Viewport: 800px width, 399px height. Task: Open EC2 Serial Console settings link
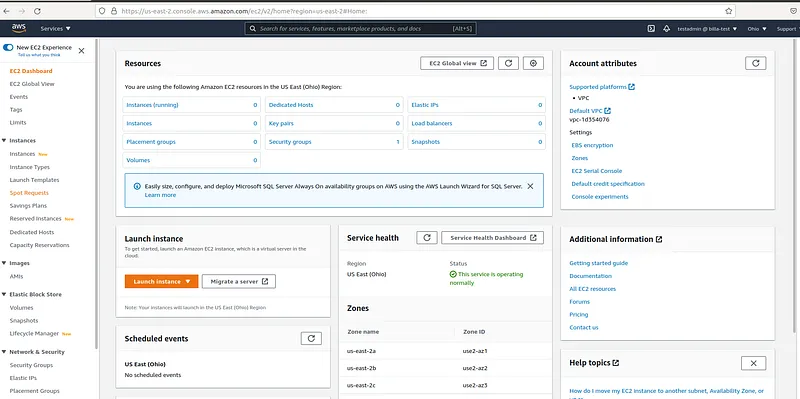596,171
